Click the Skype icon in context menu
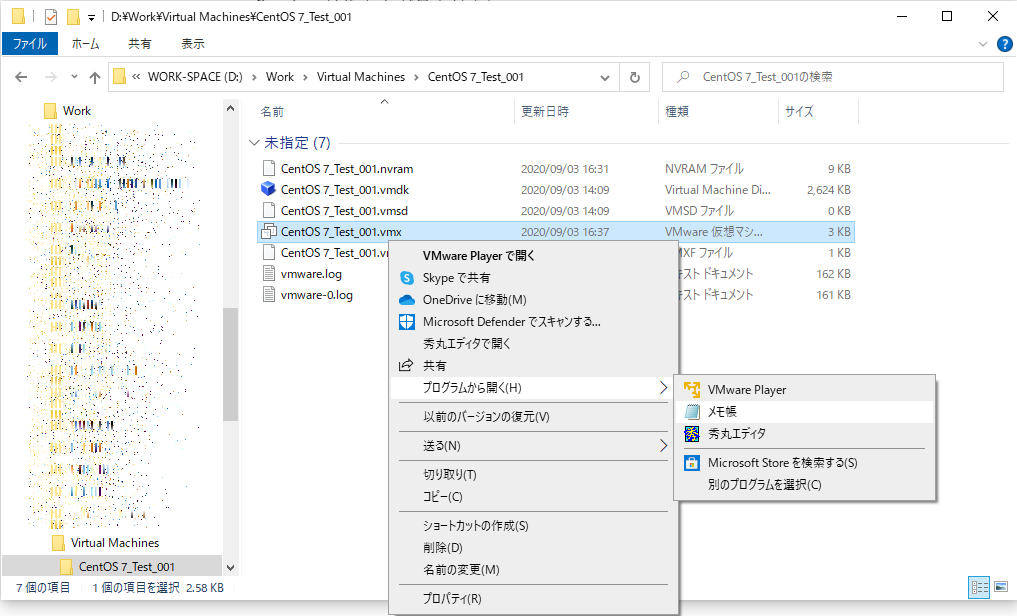1017x616 pixels. pyautogui.click(x=407, y=278)
